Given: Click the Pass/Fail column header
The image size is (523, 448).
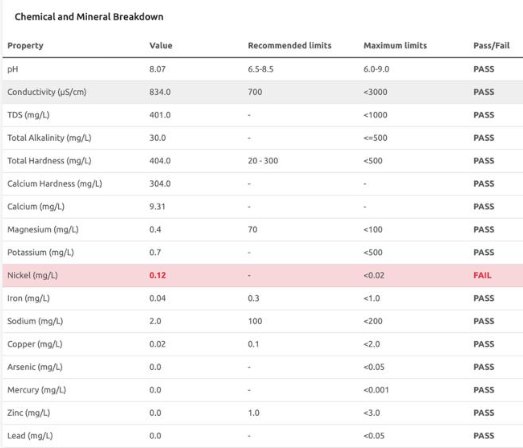Looking at the screenshot, I should (x=491, y=45).
